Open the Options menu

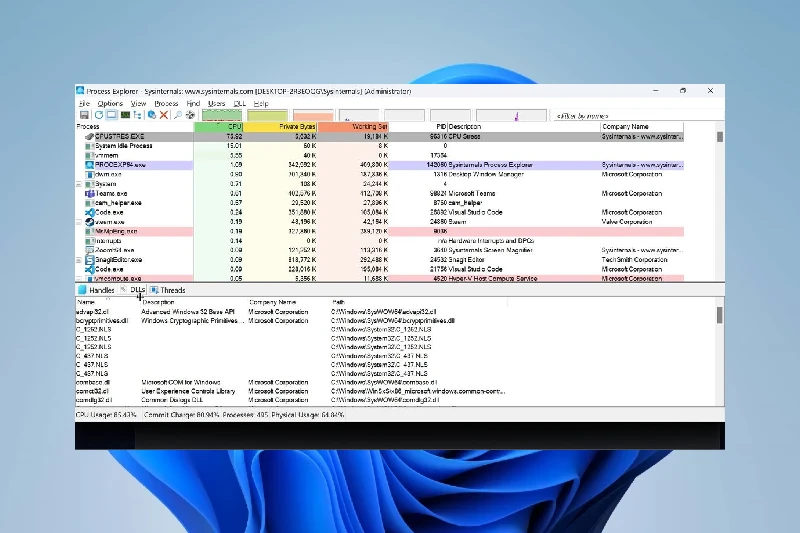point(110,104)
